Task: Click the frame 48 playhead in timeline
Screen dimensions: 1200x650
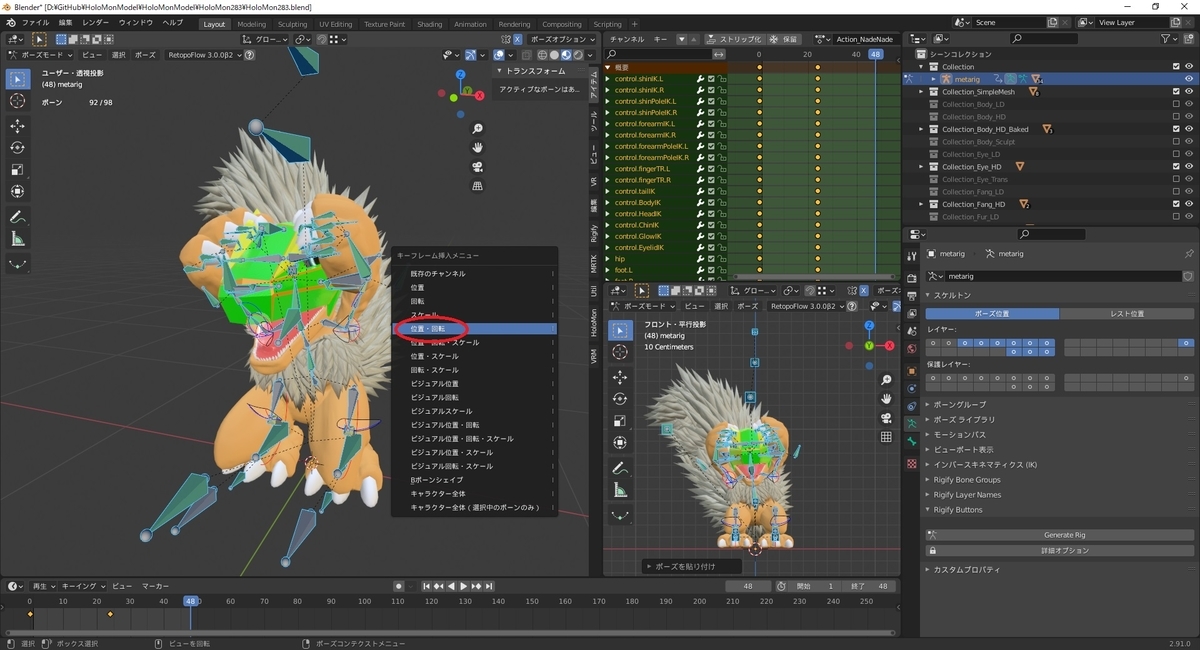Action: click(x=189, y=601)
